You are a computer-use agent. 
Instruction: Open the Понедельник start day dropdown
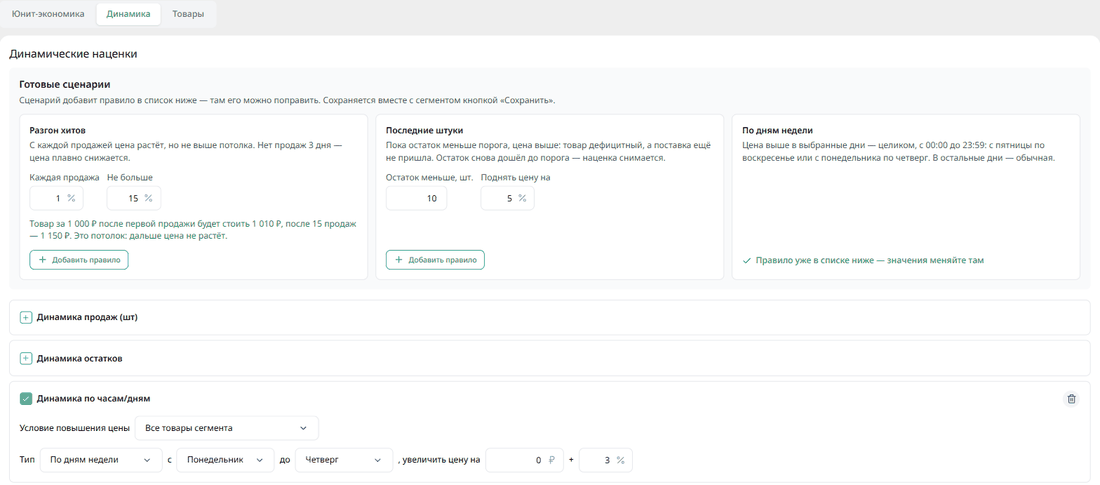pos(224,460)
